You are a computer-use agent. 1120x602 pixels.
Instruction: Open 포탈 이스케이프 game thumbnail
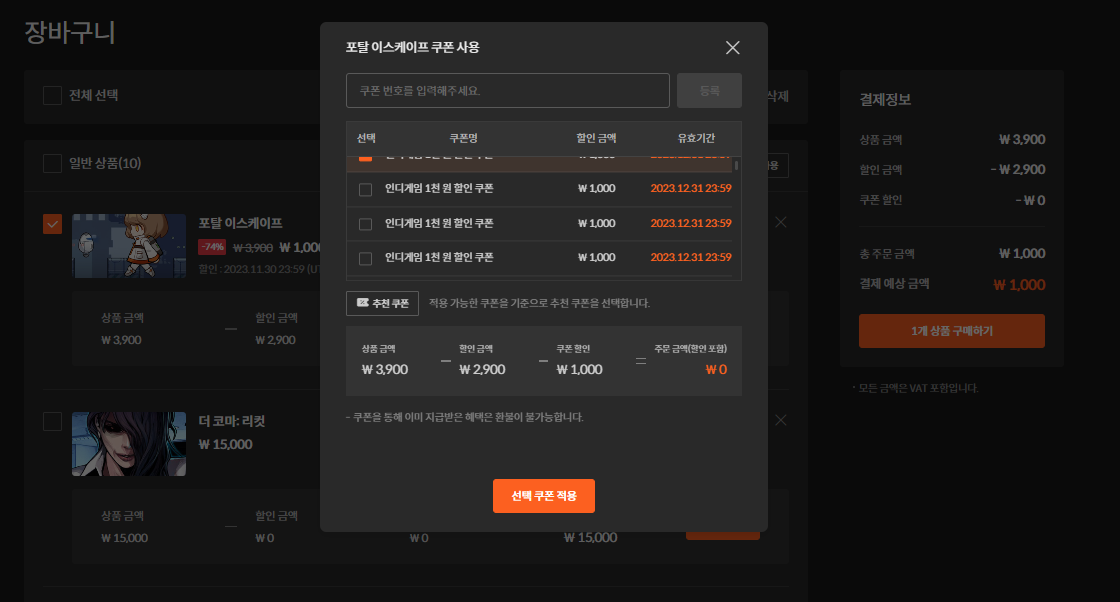(129, 246)
